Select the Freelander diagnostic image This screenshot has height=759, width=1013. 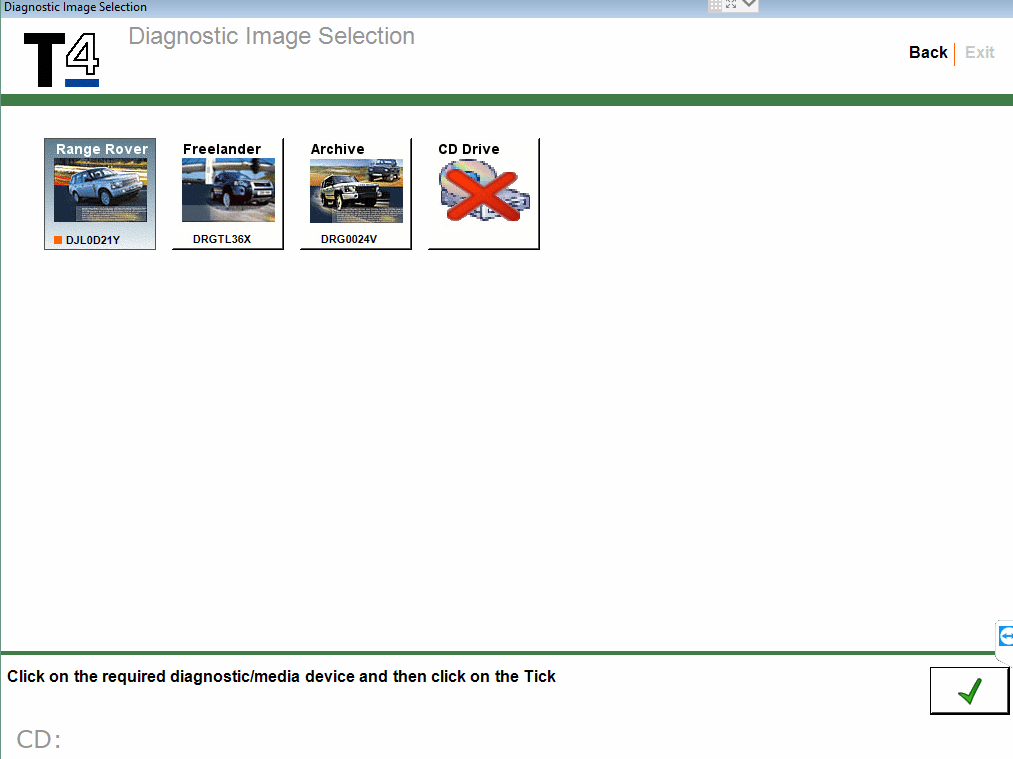point(228,193)
